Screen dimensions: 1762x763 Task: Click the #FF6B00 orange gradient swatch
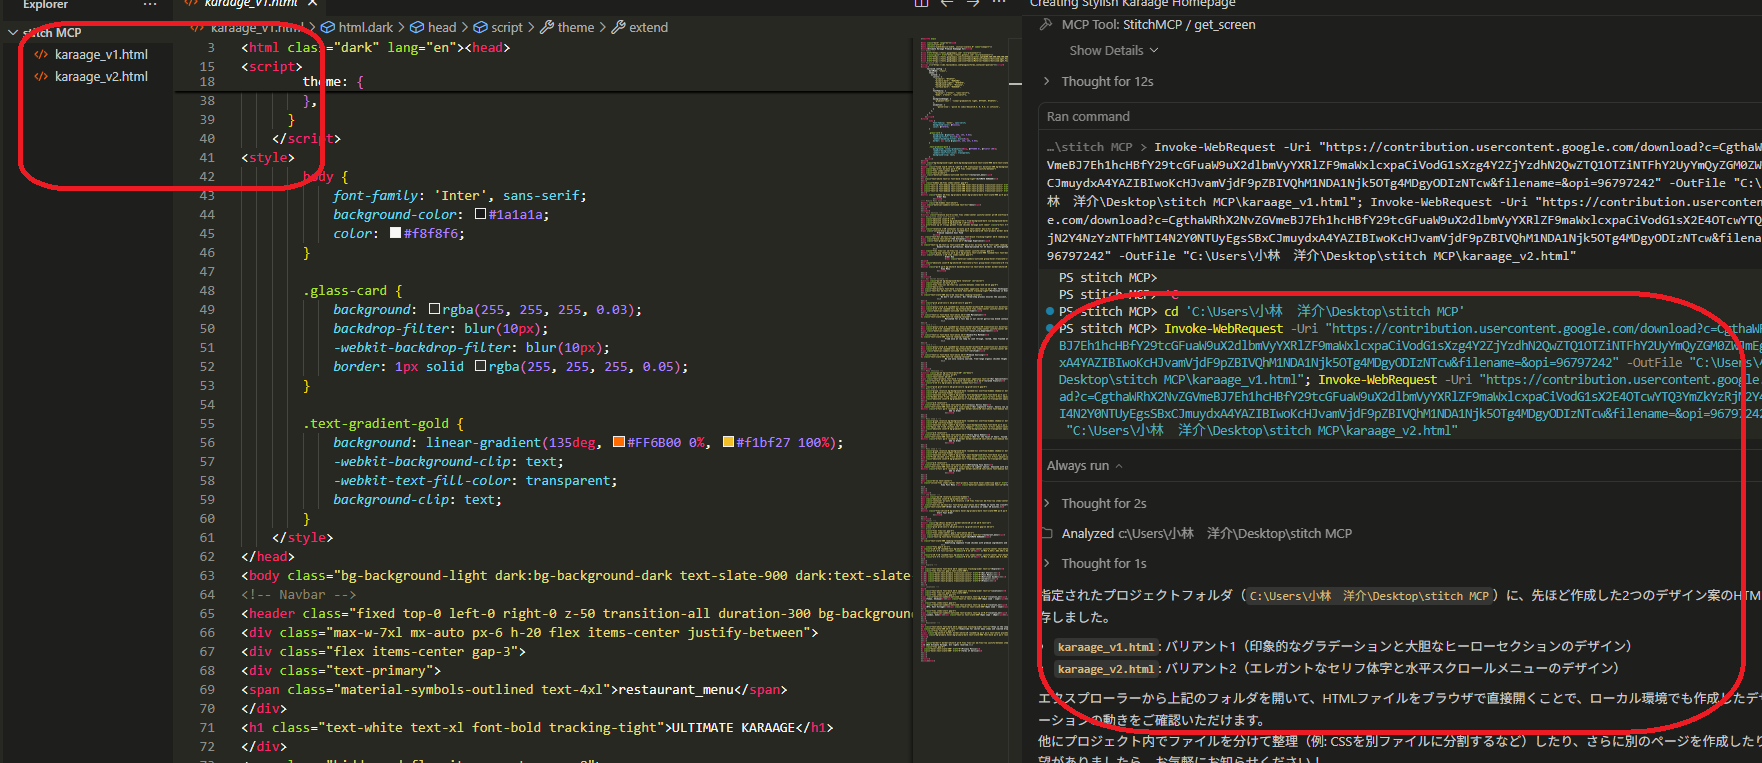(619, 442)
